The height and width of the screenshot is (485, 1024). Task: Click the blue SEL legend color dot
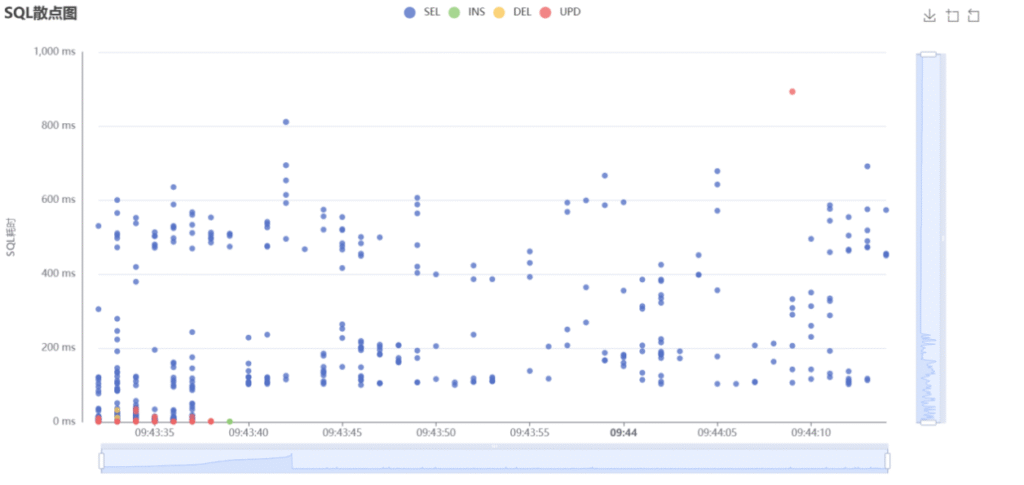pos(410,12)
